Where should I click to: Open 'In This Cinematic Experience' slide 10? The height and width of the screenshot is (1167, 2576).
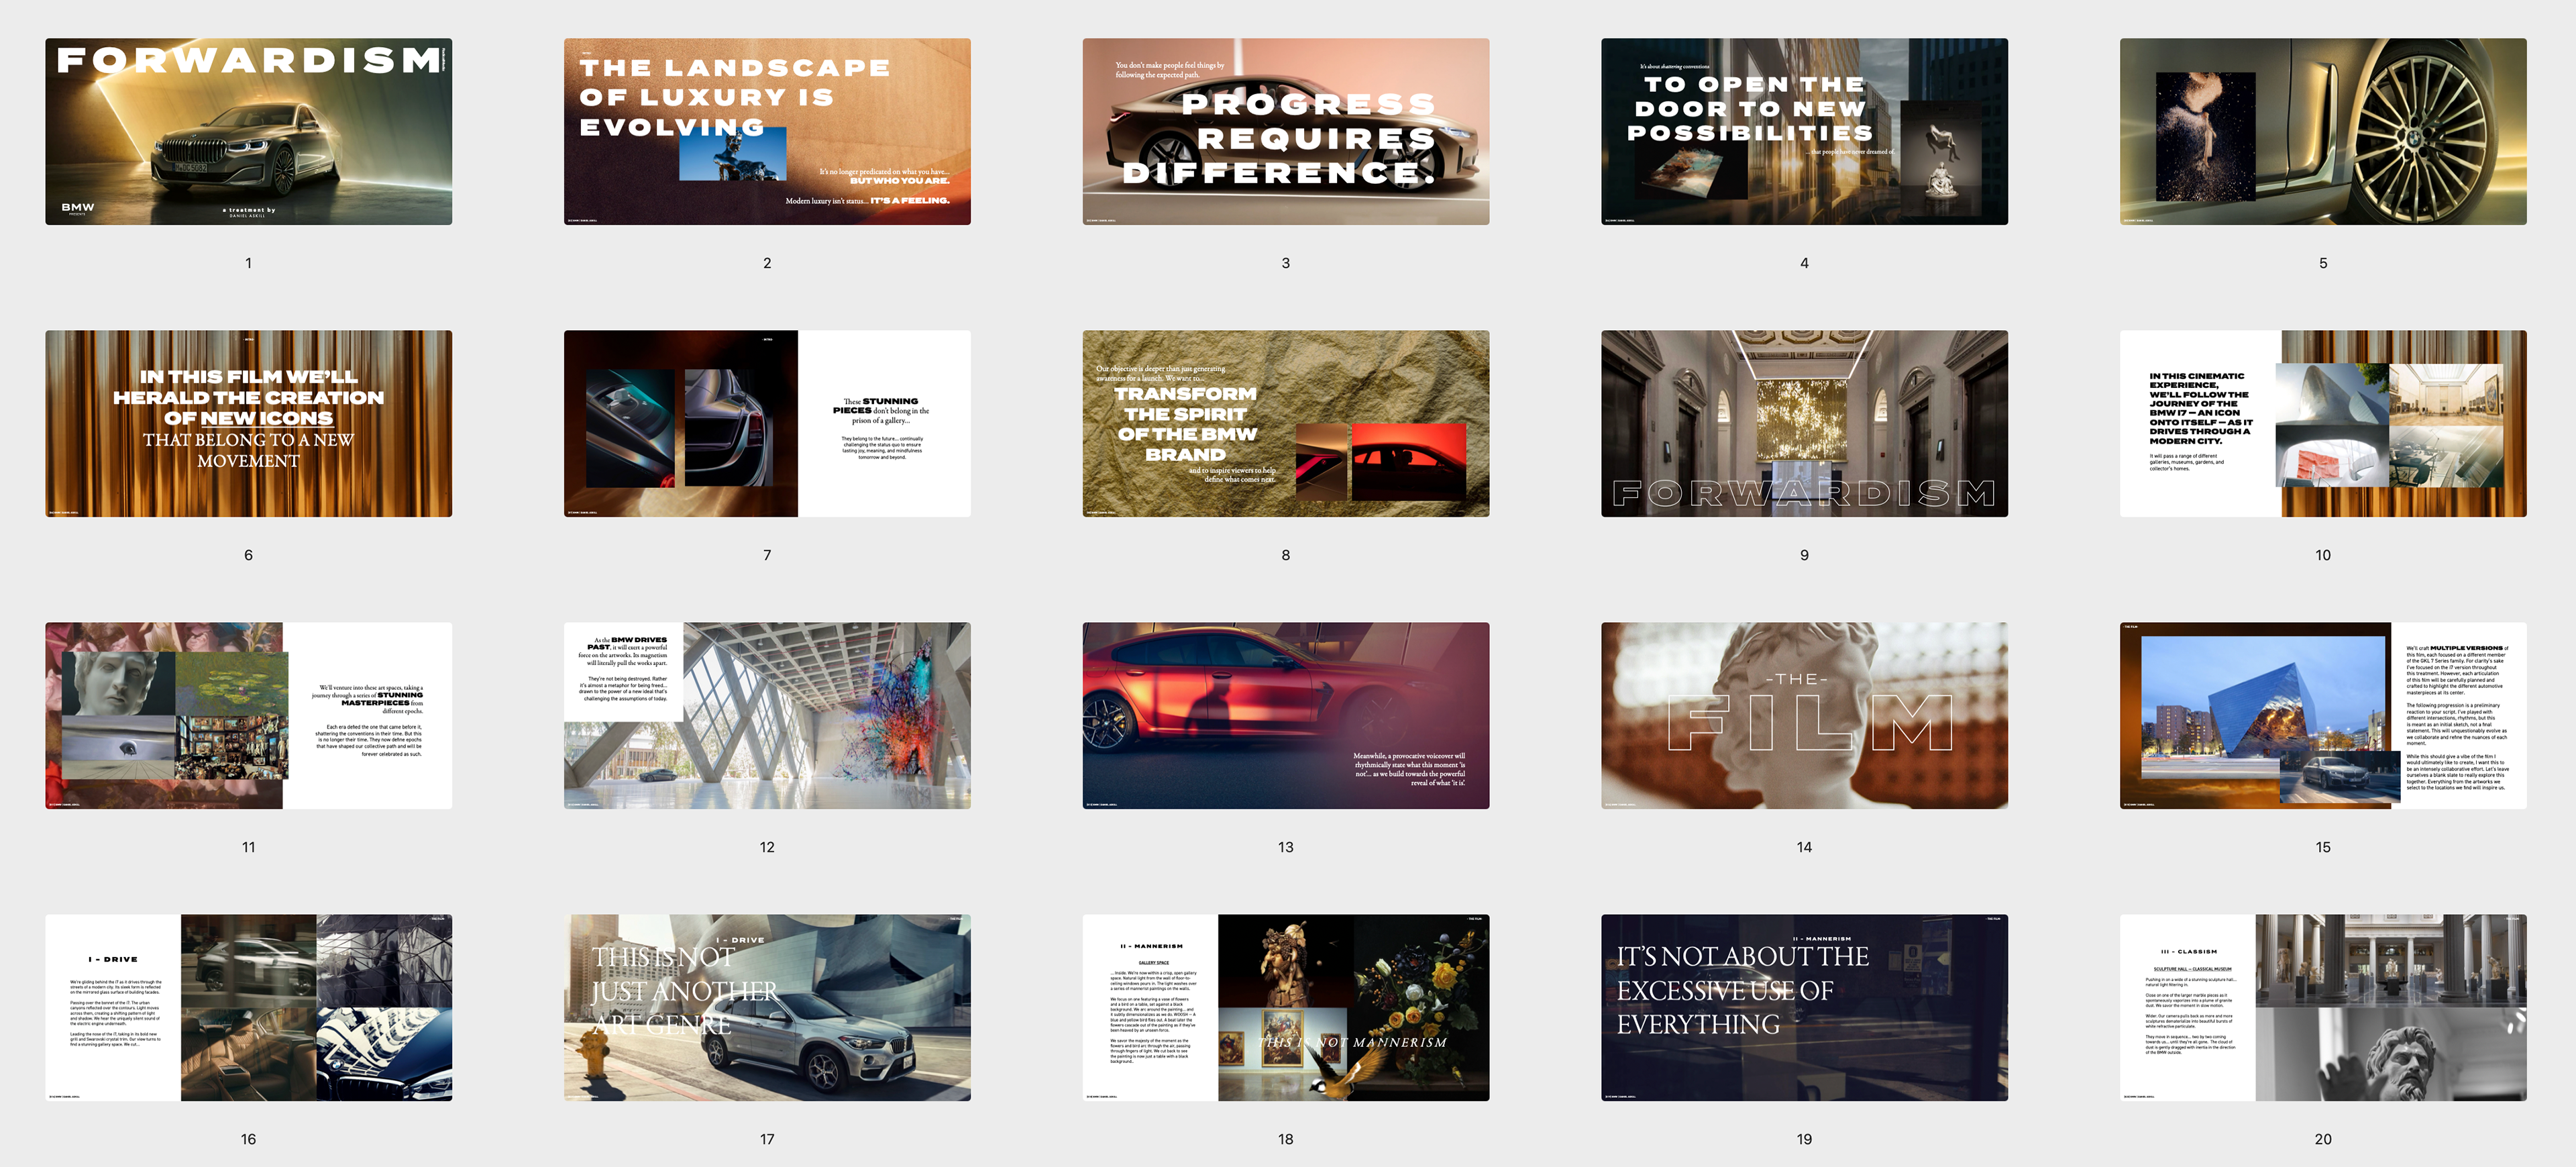[2322, 423]
